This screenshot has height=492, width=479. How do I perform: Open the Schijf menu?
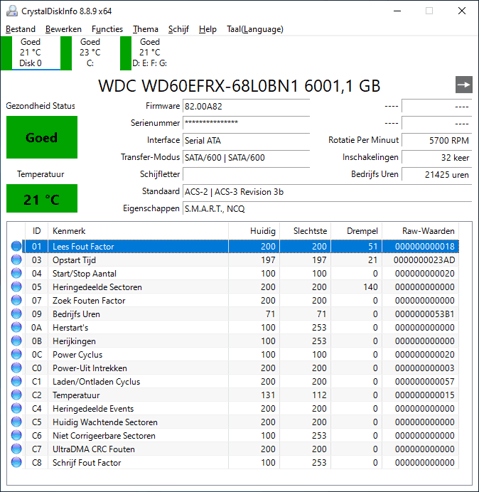178,29
